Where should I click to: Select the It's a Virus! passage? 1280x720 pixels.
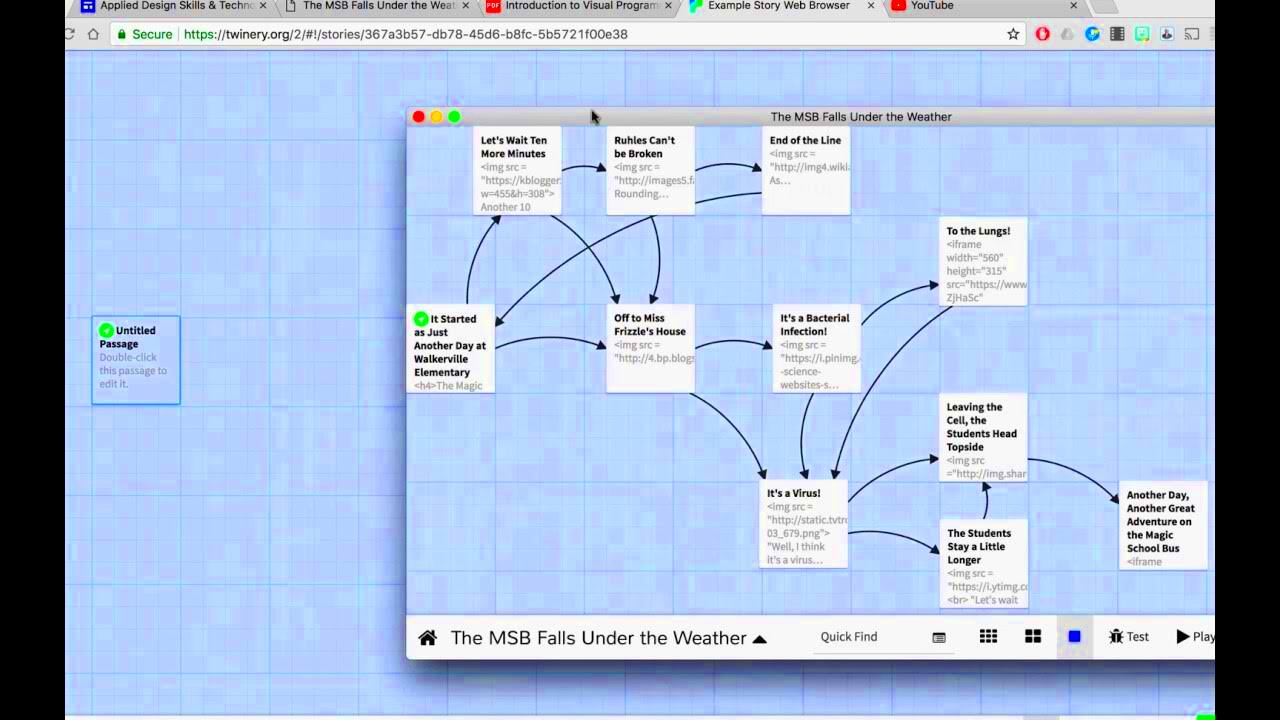(x=804, y=523)
